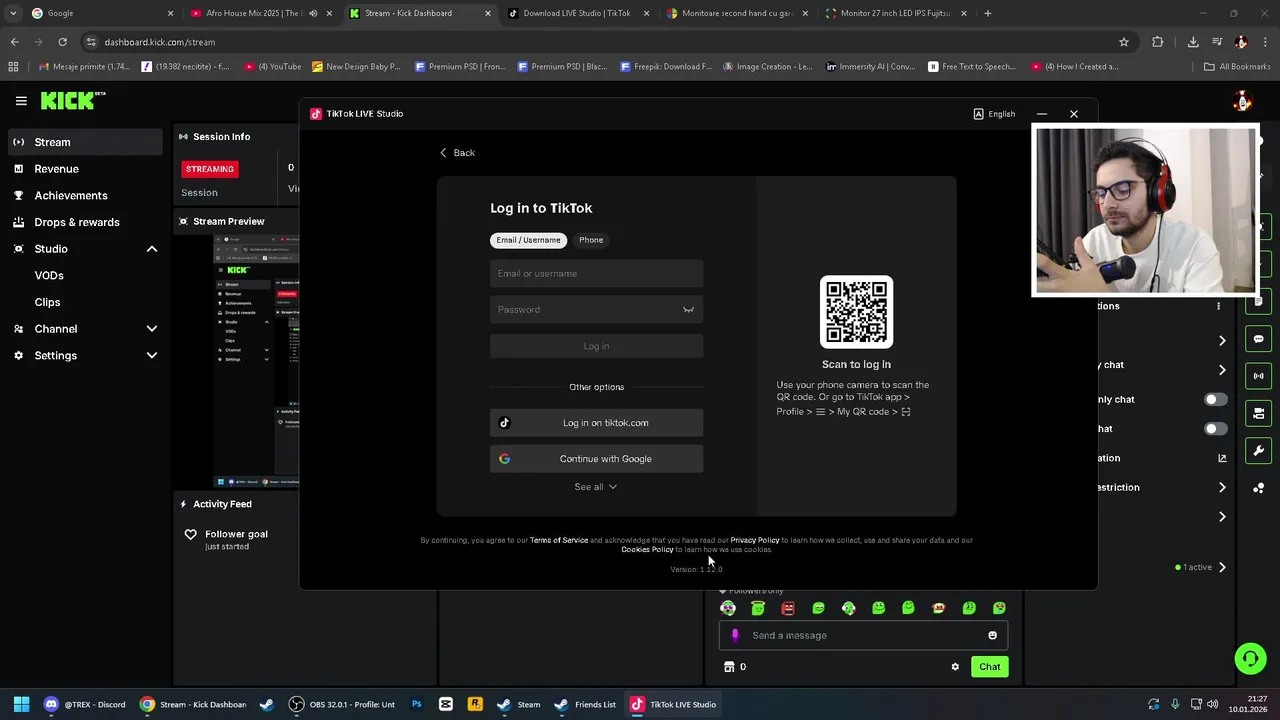Screen dimensions: 1280x720
Task: Click Continue with Google
Action: [x=596, y=459]
